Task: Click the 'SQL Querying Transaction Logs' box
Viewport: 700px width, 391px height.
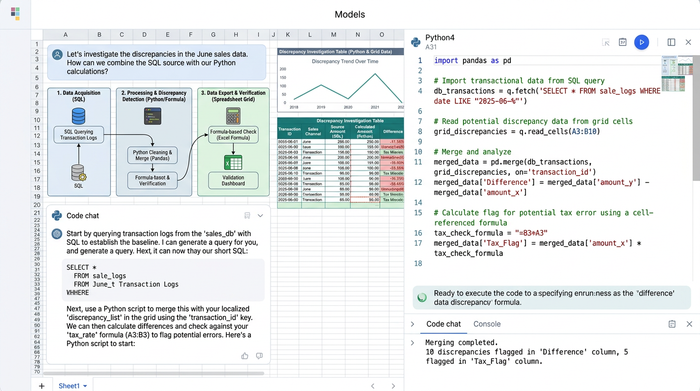Action: tap(79, 135)
